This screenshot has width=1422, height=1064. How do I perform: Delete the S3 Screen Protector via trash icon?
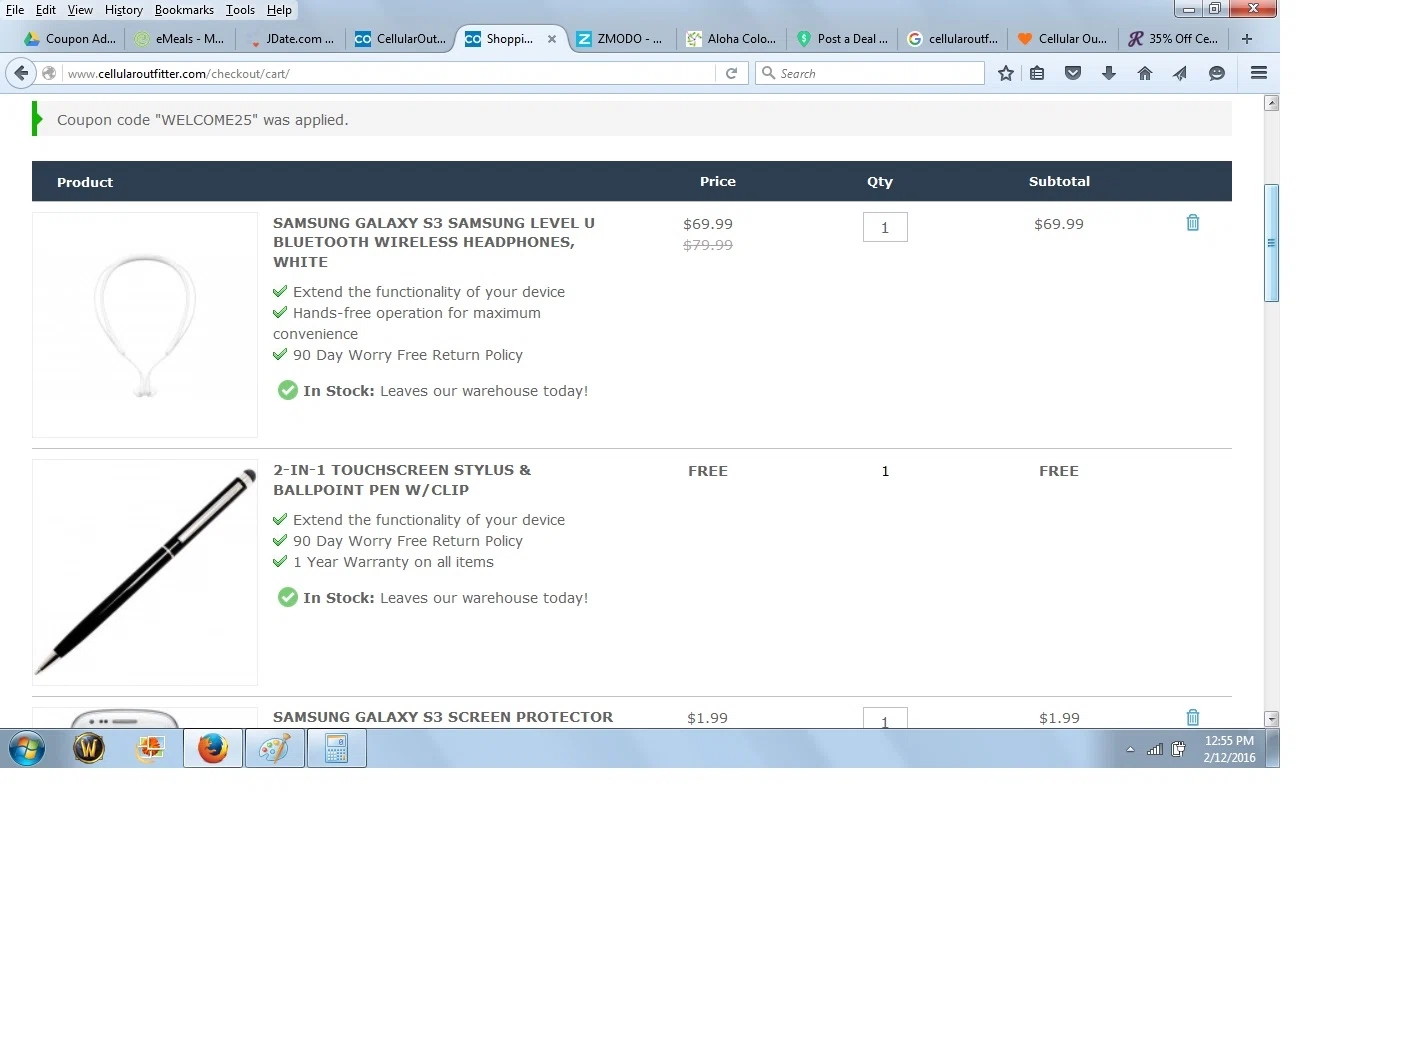(x=1193, y=717)
